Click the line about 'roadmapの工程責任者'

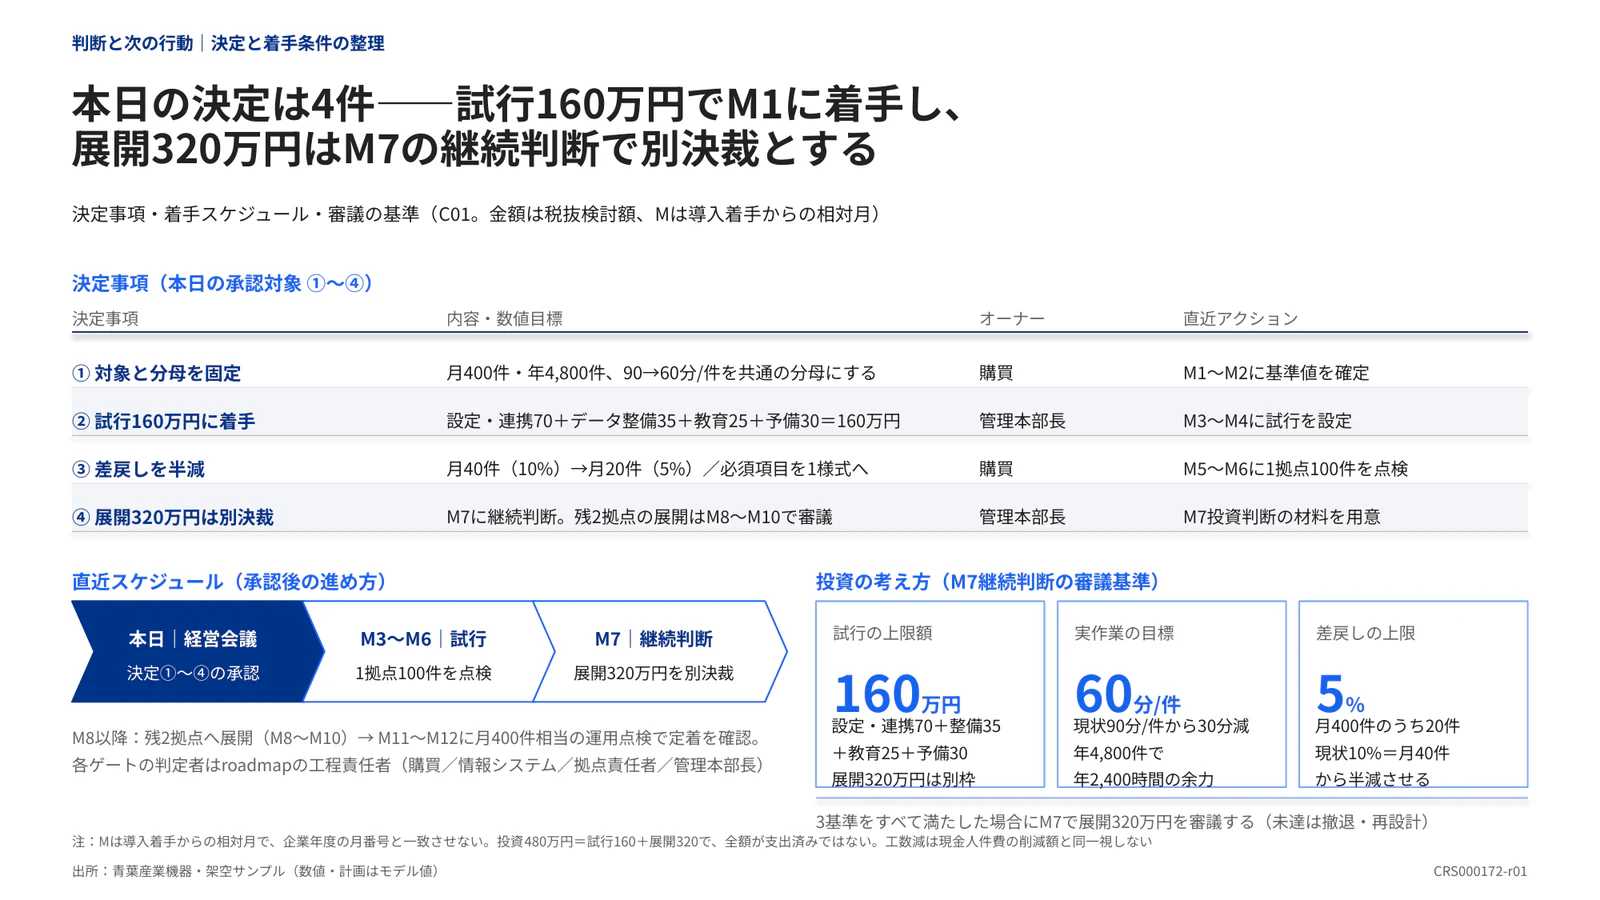(x=420, y=765)
